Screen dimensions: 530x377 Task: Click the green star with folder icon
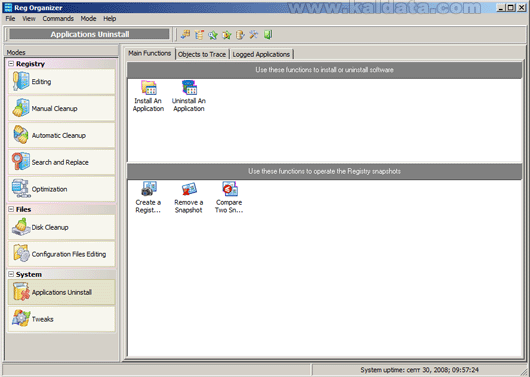226,34
